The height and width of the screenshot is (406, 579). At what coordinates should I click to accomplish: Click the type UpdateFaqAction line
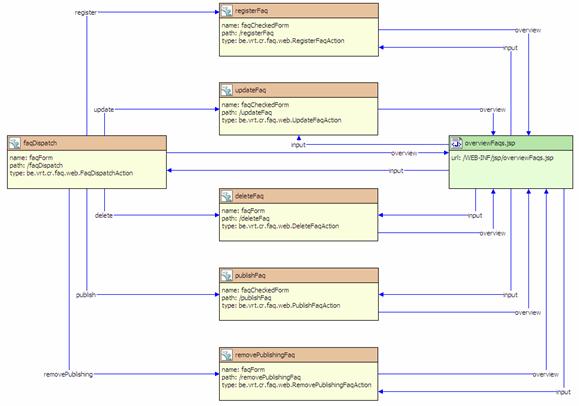281,120
